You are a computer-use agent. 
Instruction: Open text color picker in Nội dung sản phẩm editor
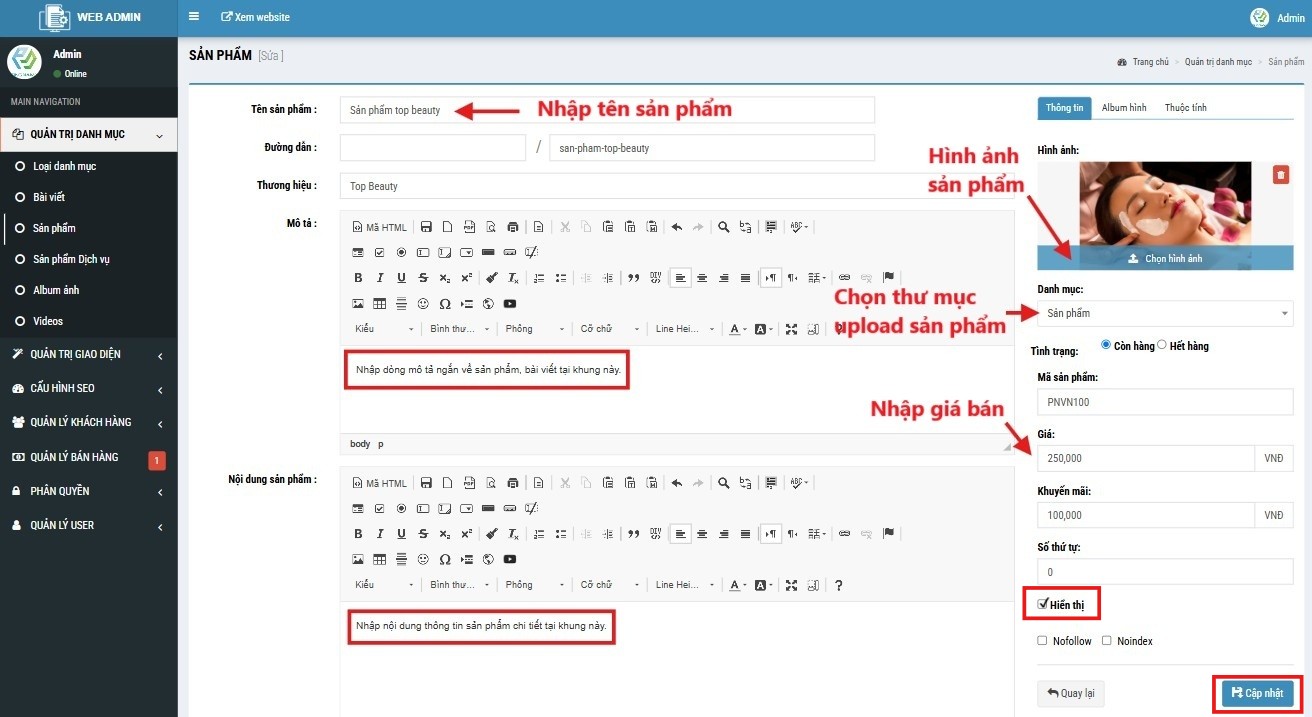click(x=737, y=585)
